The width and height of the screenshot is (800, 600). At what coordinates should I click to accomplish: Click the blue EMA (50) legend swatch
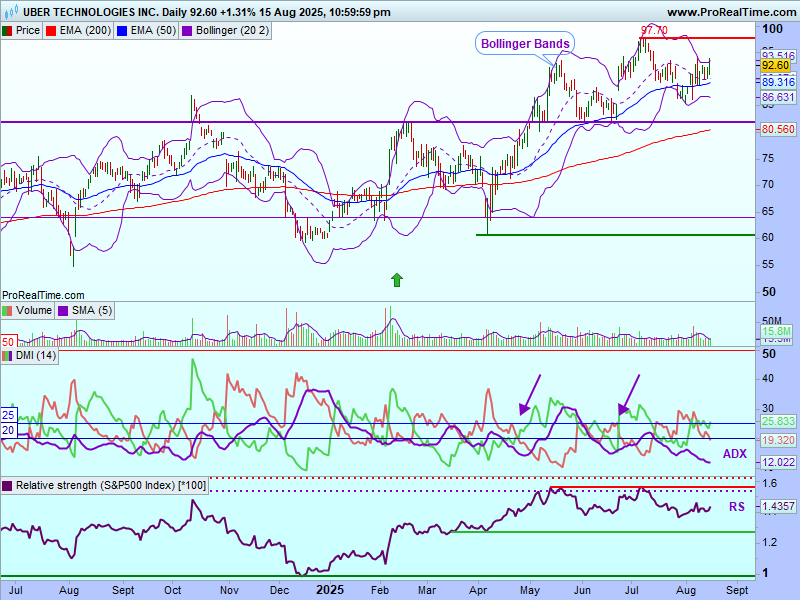122,31
